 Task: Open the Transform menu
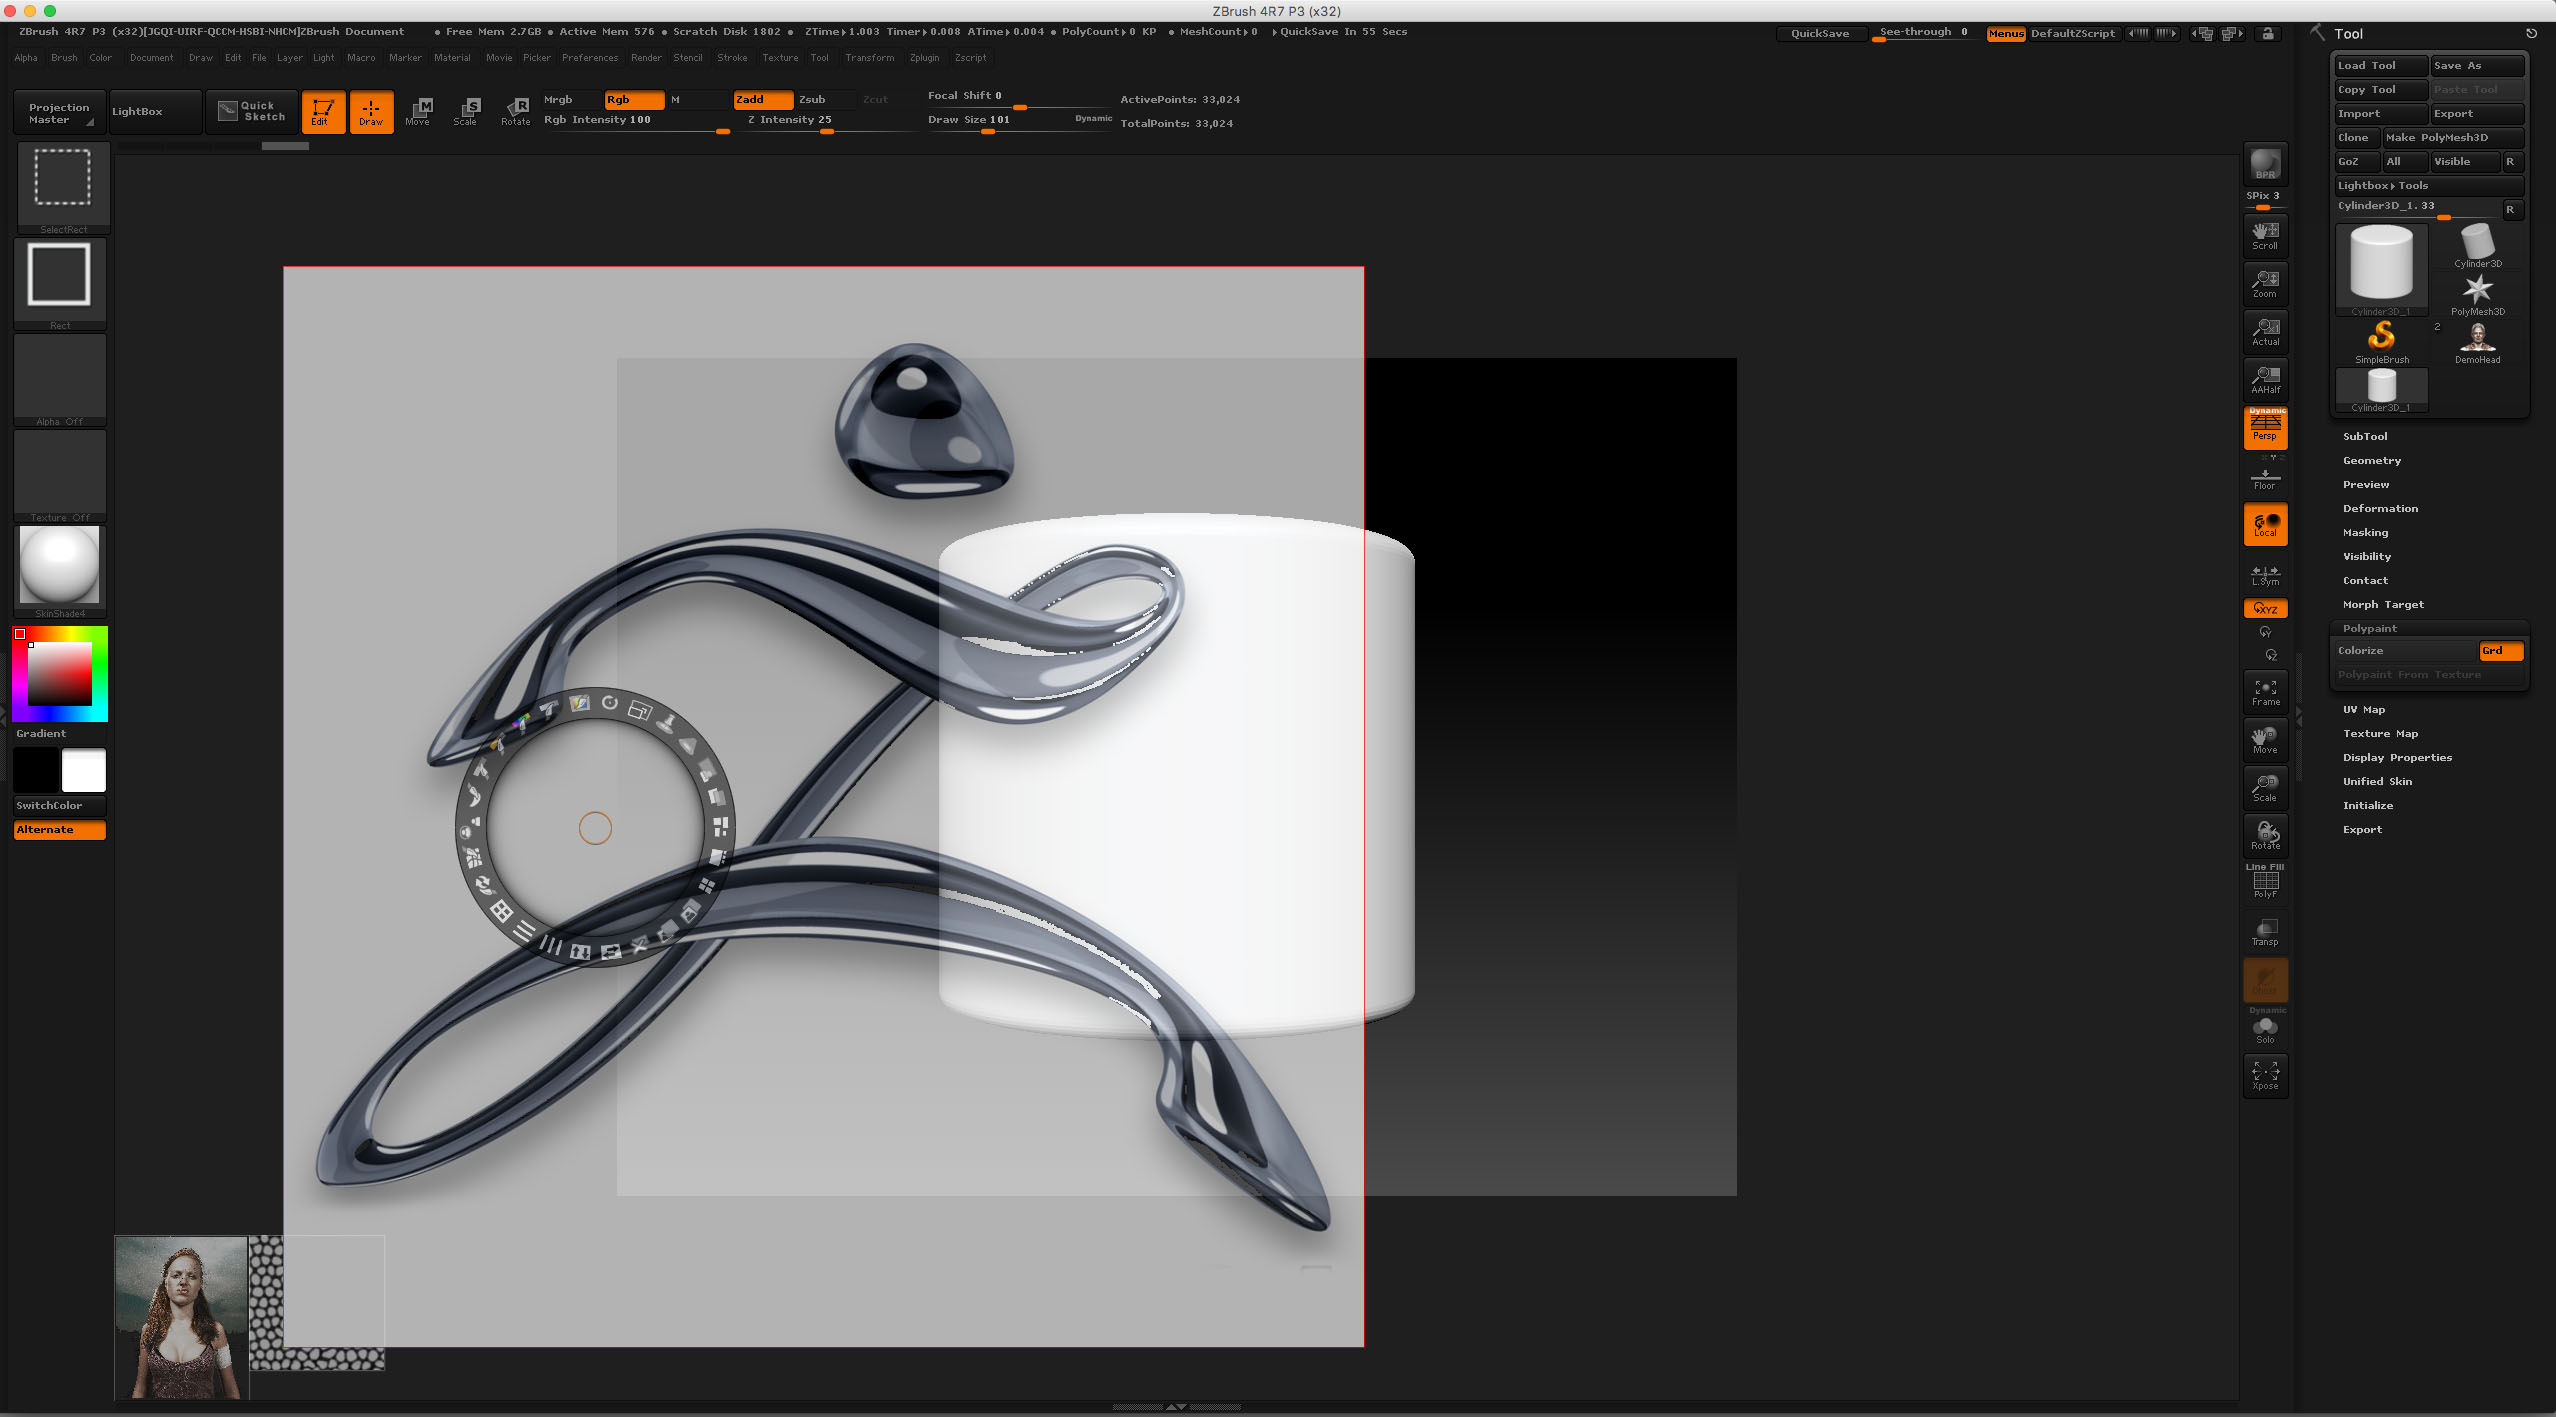point(869,57)
